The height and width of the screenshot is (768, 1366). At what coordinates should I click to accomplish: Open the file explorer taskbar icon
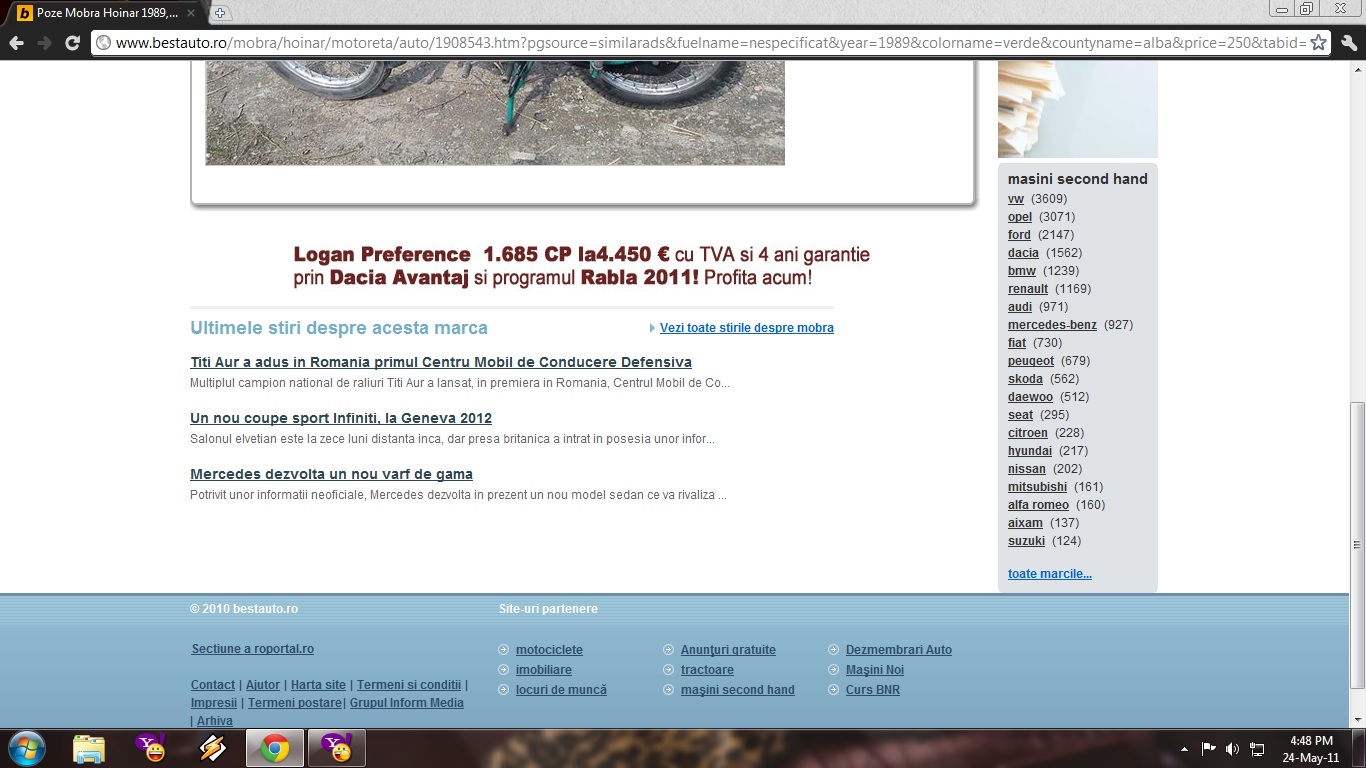(89, 748)
